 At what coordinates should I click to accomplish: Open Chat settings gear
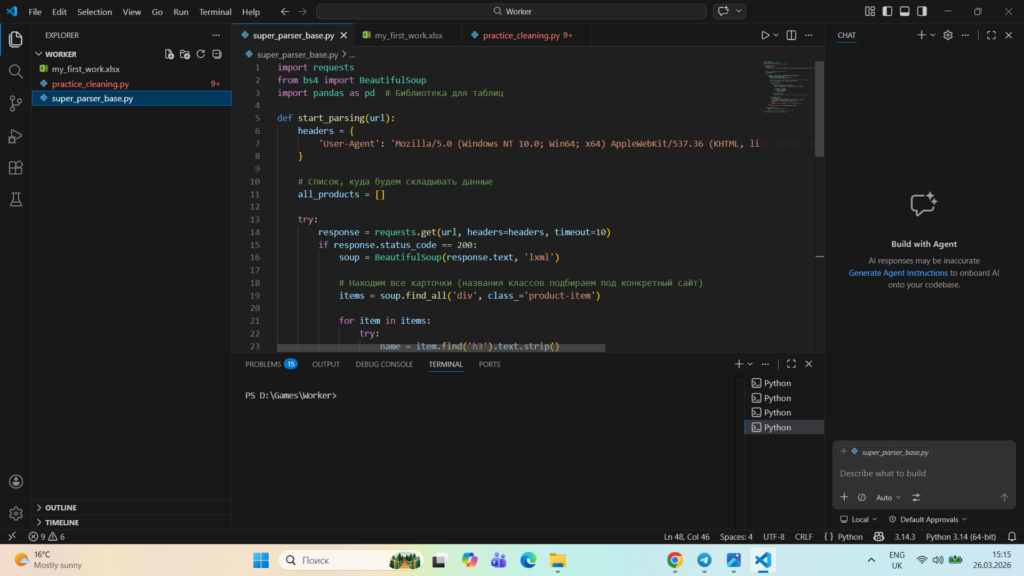pos(948,35)
